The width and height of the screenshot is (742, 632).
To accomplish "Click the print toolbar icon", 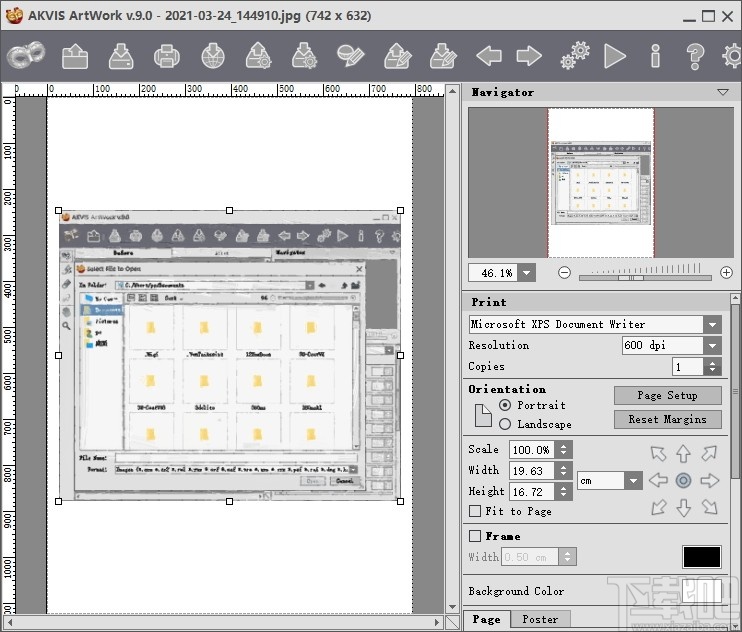I will pos(167,56).
